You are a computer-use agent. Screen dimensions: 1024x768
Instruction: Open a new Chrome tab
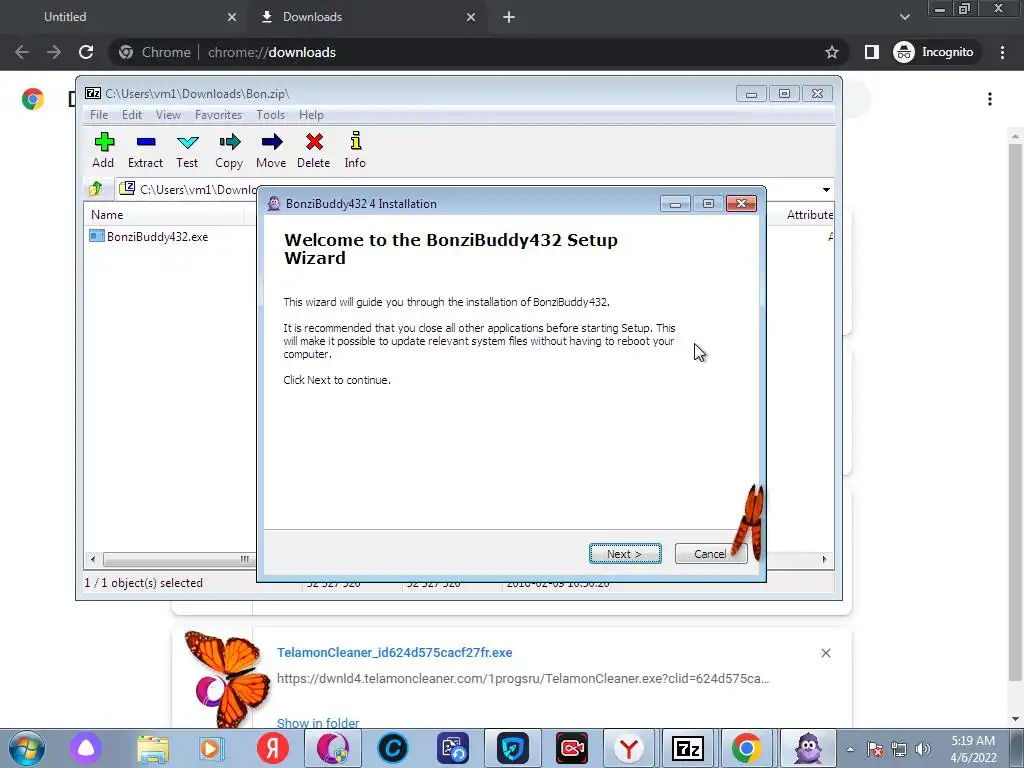509,17
